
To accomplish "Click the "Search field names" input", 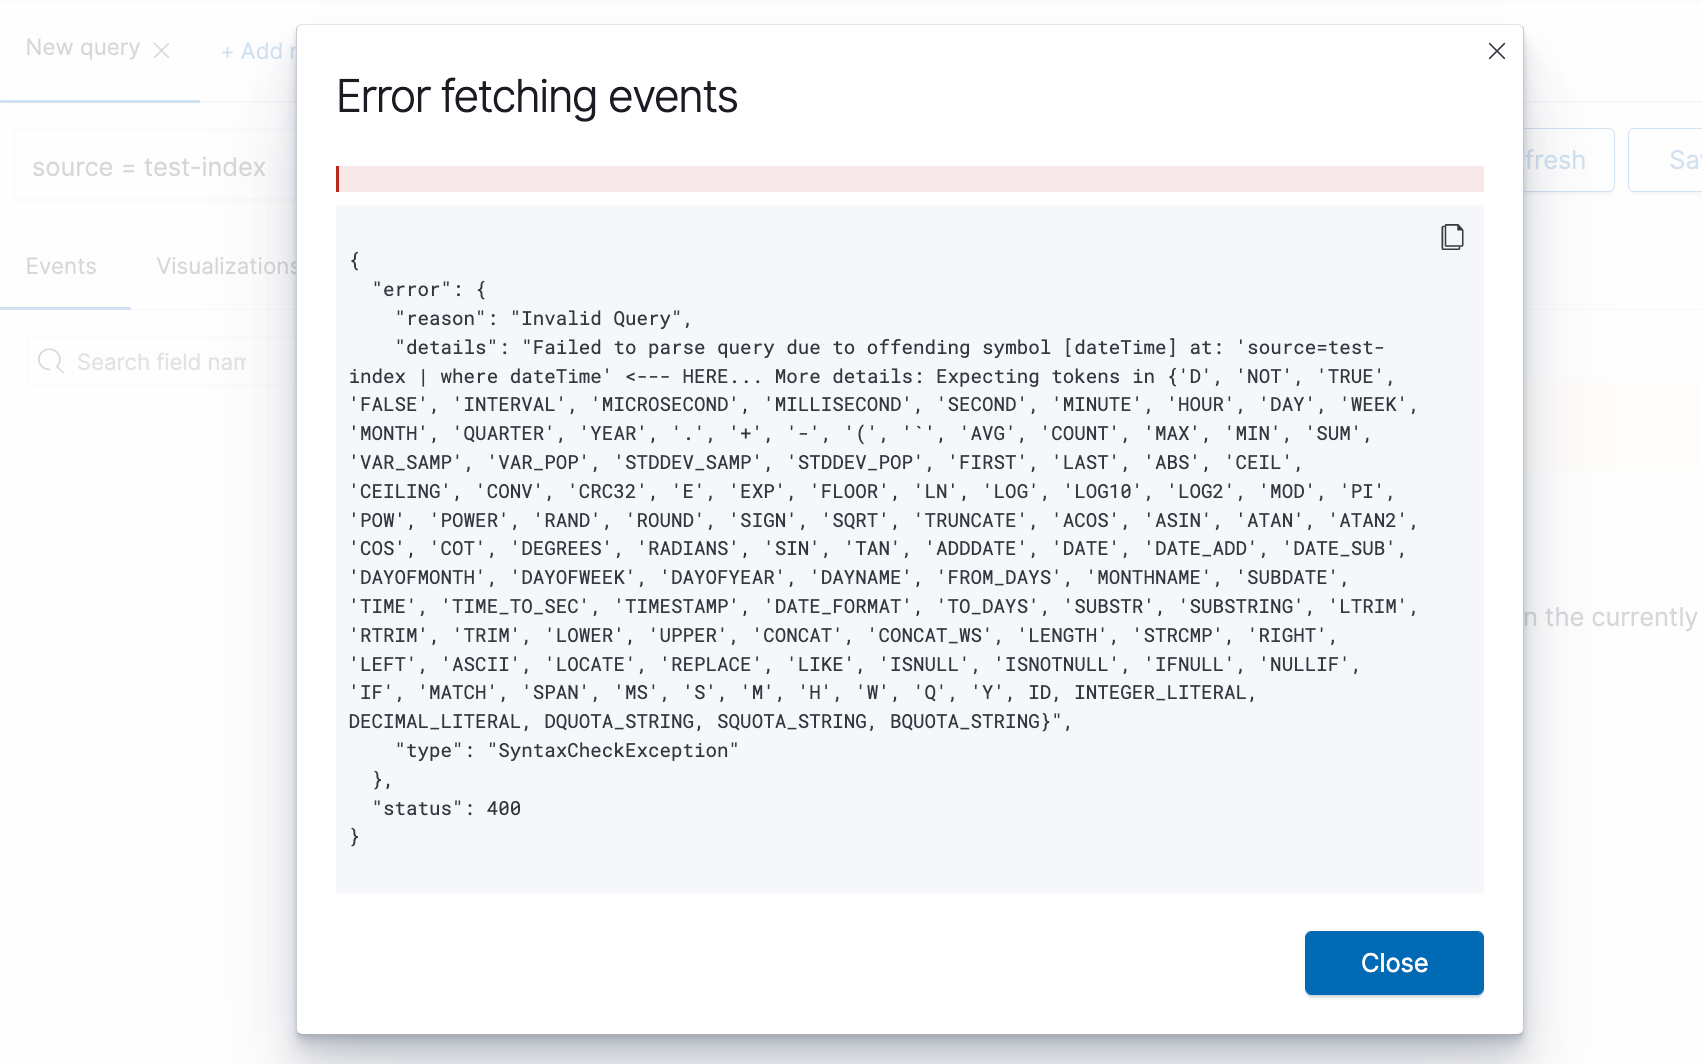I will tap(163, 361).
